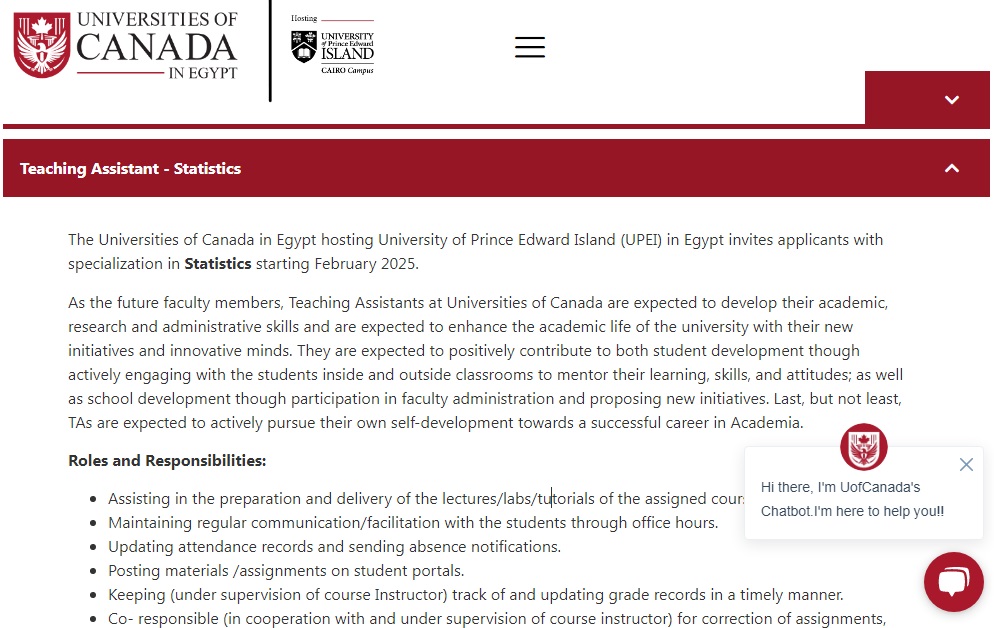Image resolution: width=994 pixels, height=628 pixels.
Task: Click the keeping grade records bullet
Action: pyautogui.click(x=475, y=595)
